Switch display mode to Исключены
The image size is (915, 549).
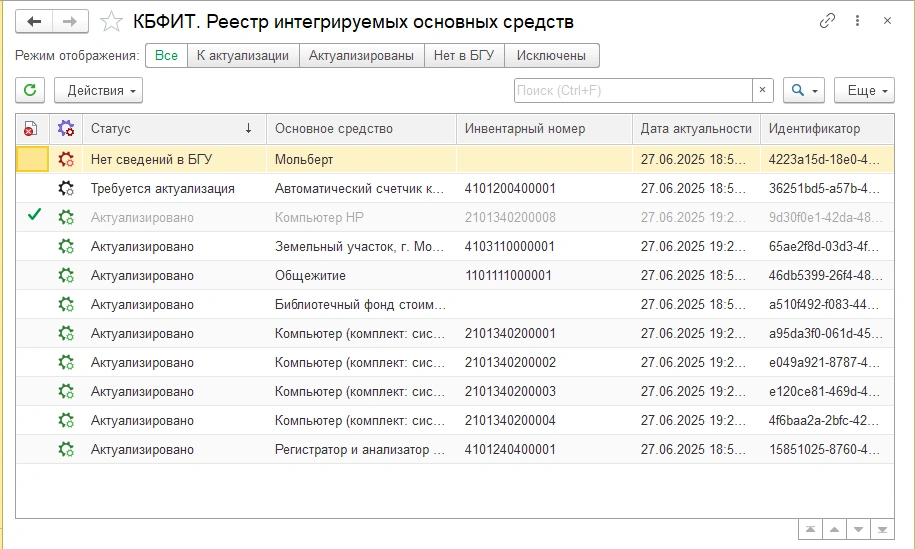(551, 55)
